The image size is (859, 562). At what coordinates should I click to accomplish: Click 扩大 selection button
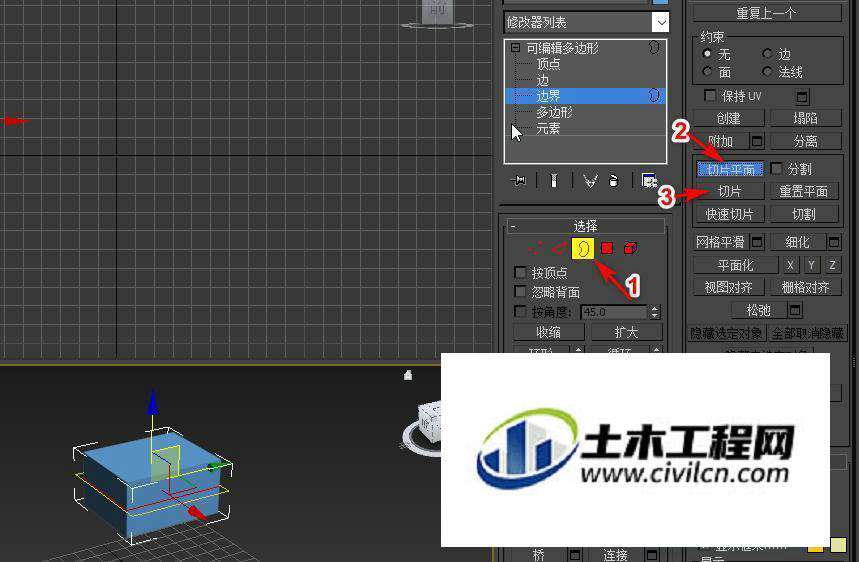click(626, 332)
